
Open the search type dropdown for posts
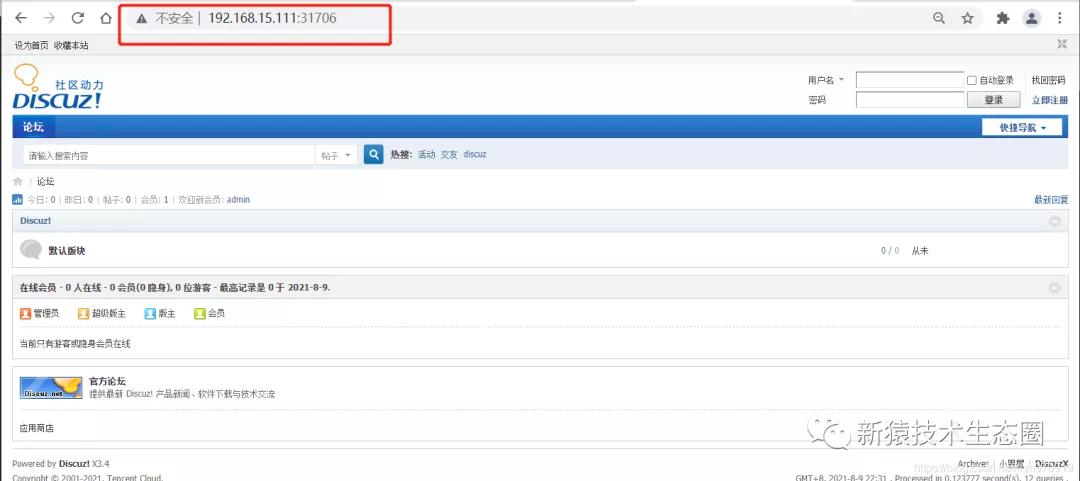(x=335, y=155)
